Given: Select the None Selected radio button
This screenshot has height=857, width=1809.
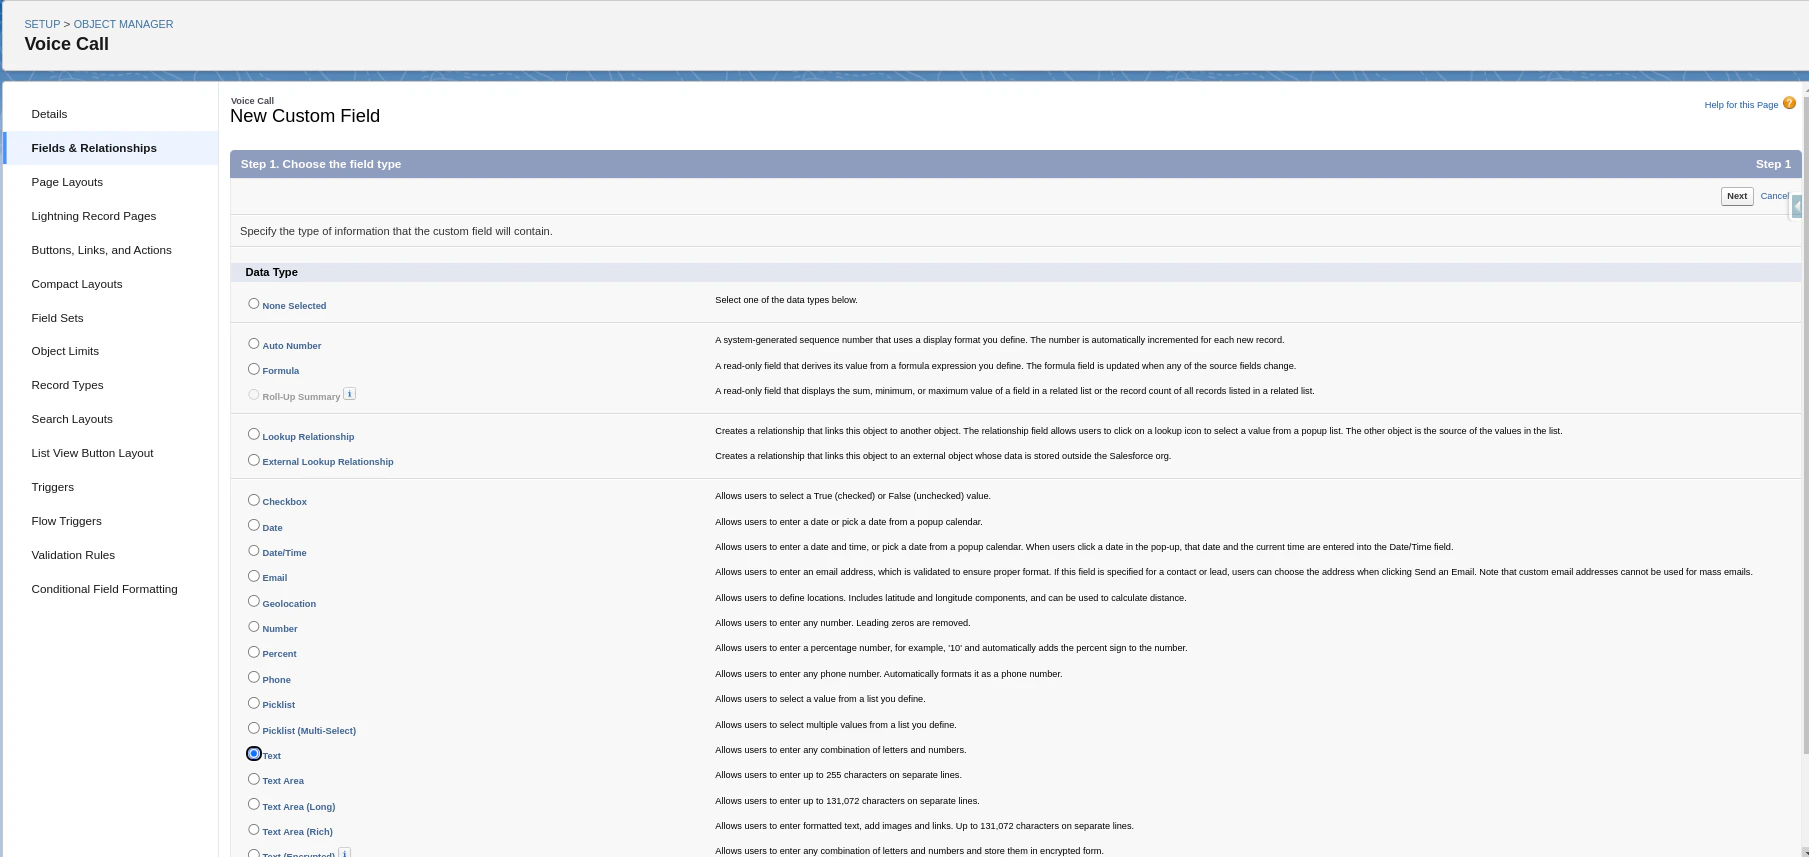Looking at the screenshot, I should click(x=254, y=304).
